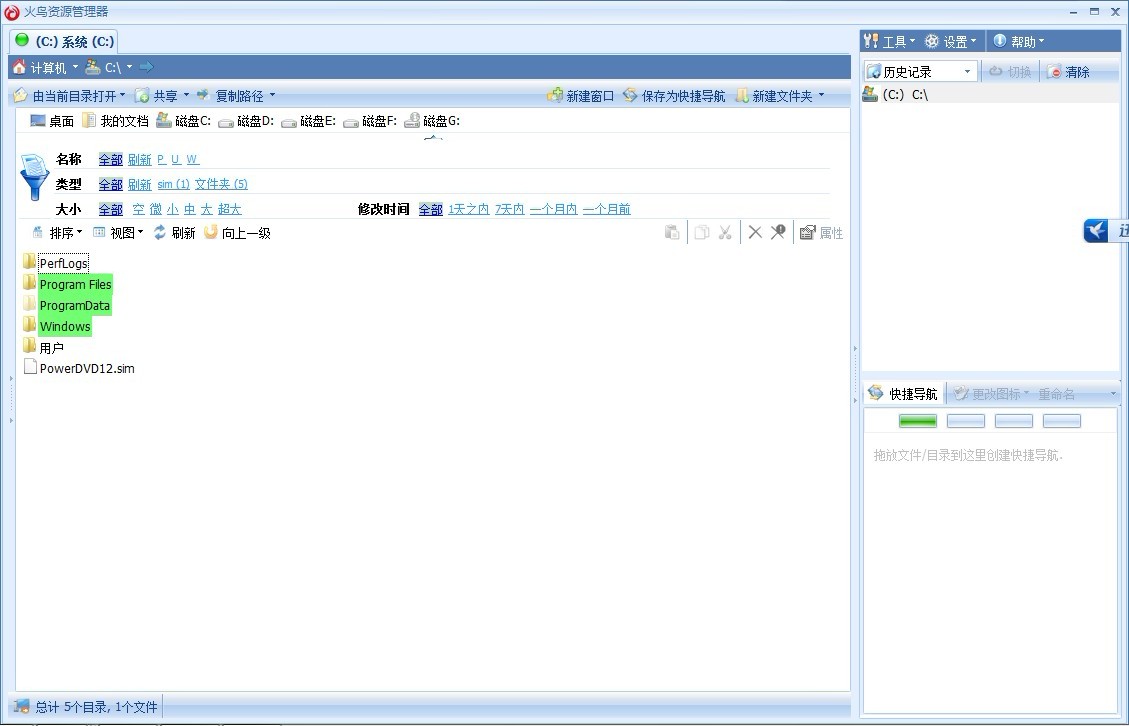Expand the 排序 sort dropdown
This screenshot has width=1129, height=726.
pyautogui.click(x=58, y=233)
